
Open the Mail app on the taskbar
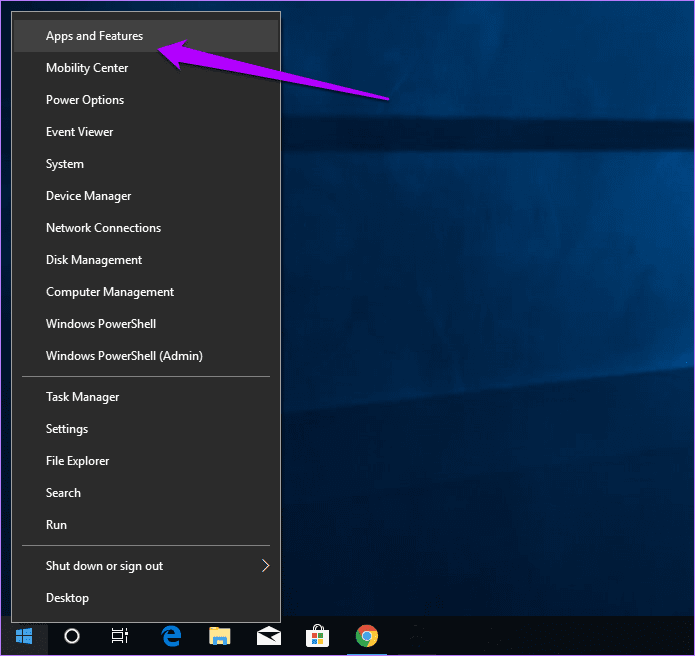pyautogui.click(x=269, y=636)
